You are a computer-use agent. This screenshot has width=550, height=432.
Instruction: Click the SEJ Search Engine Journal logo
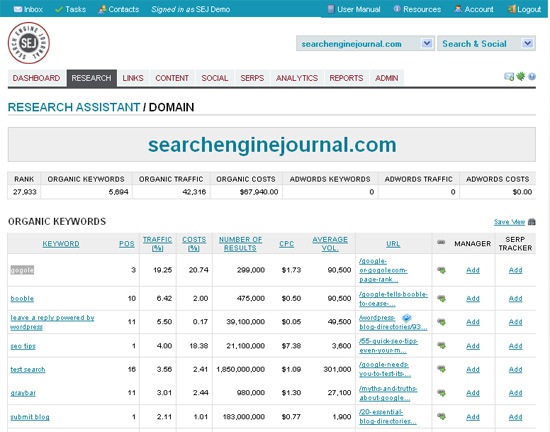tap(28, 43)
